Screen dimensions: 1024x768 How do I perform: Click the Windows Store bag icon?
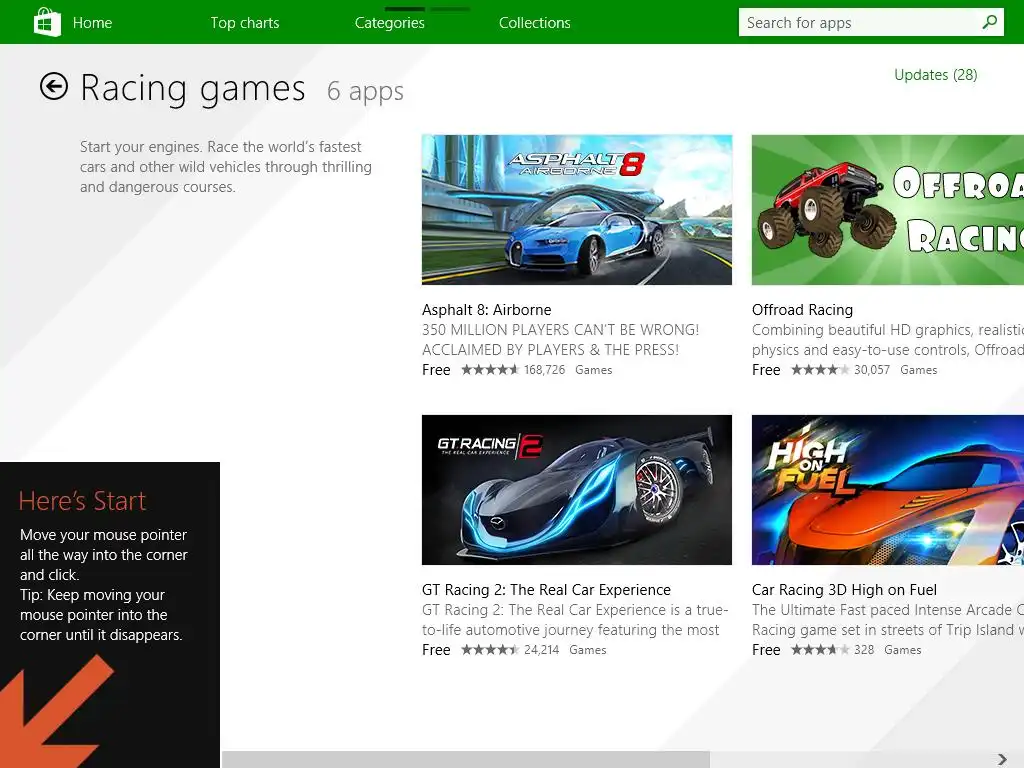47,22
